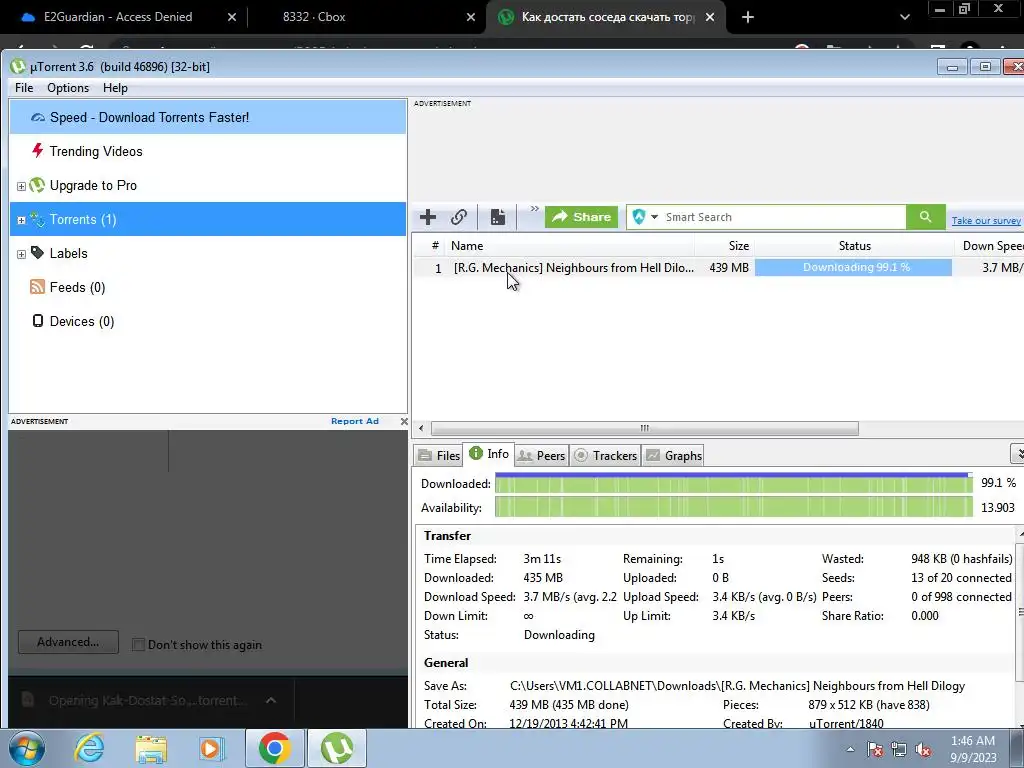The height and width of the screenshot is (768, 1024).
Task: Open the Windows Start menu
Action: (26, 748)
